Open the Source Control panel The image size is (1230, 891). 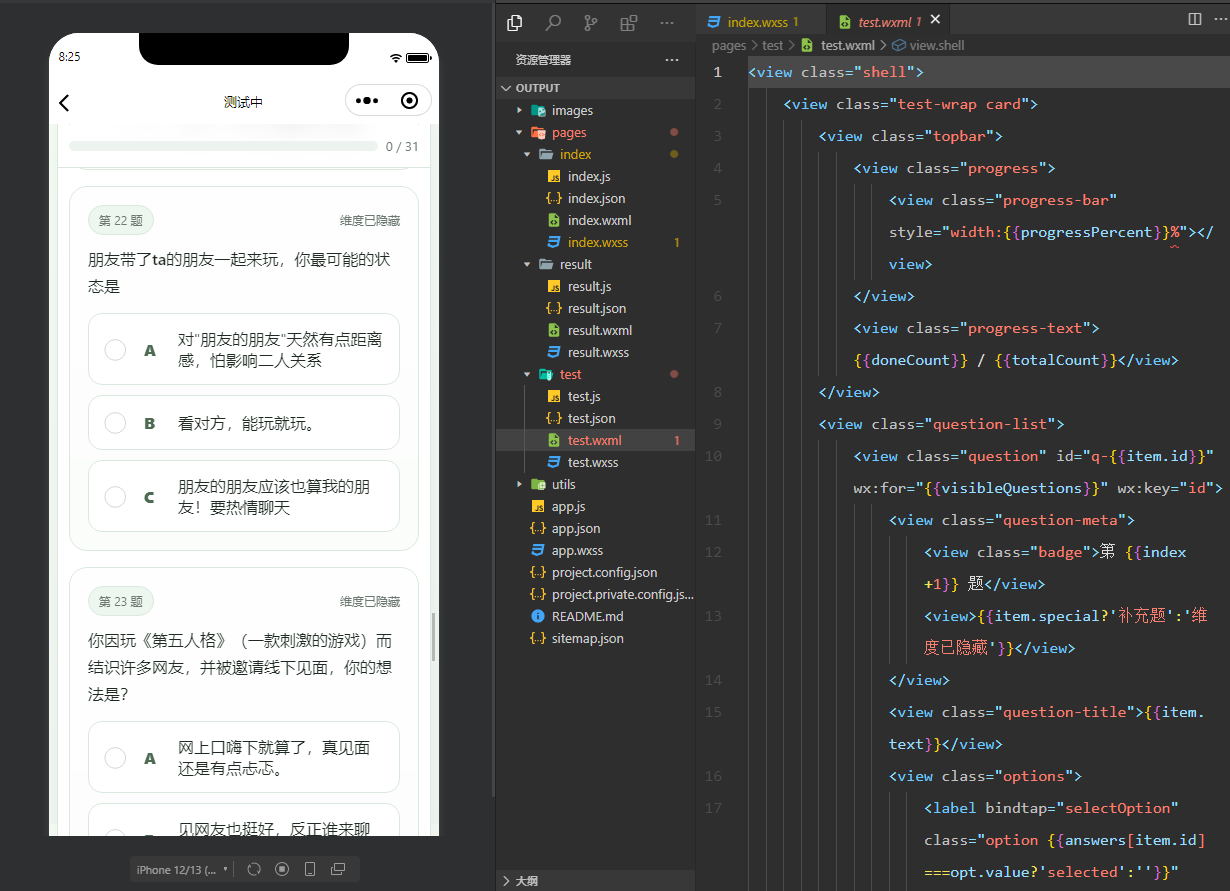[590, 22]
